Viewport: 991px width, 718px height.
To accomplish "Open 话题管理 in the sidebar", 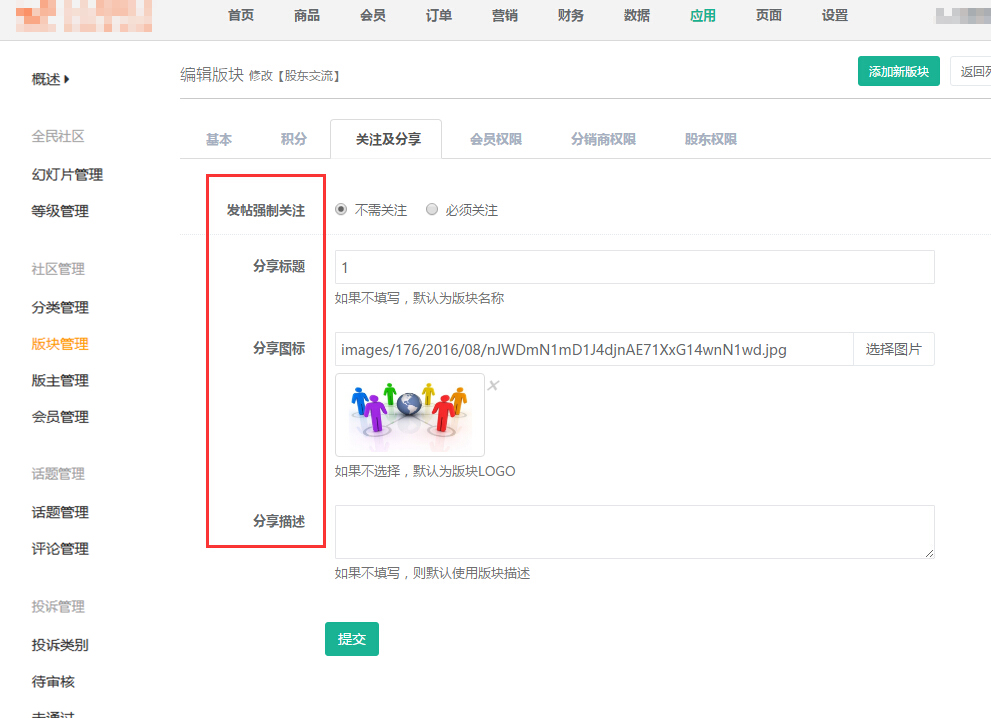I will click(x=60, y=512).
